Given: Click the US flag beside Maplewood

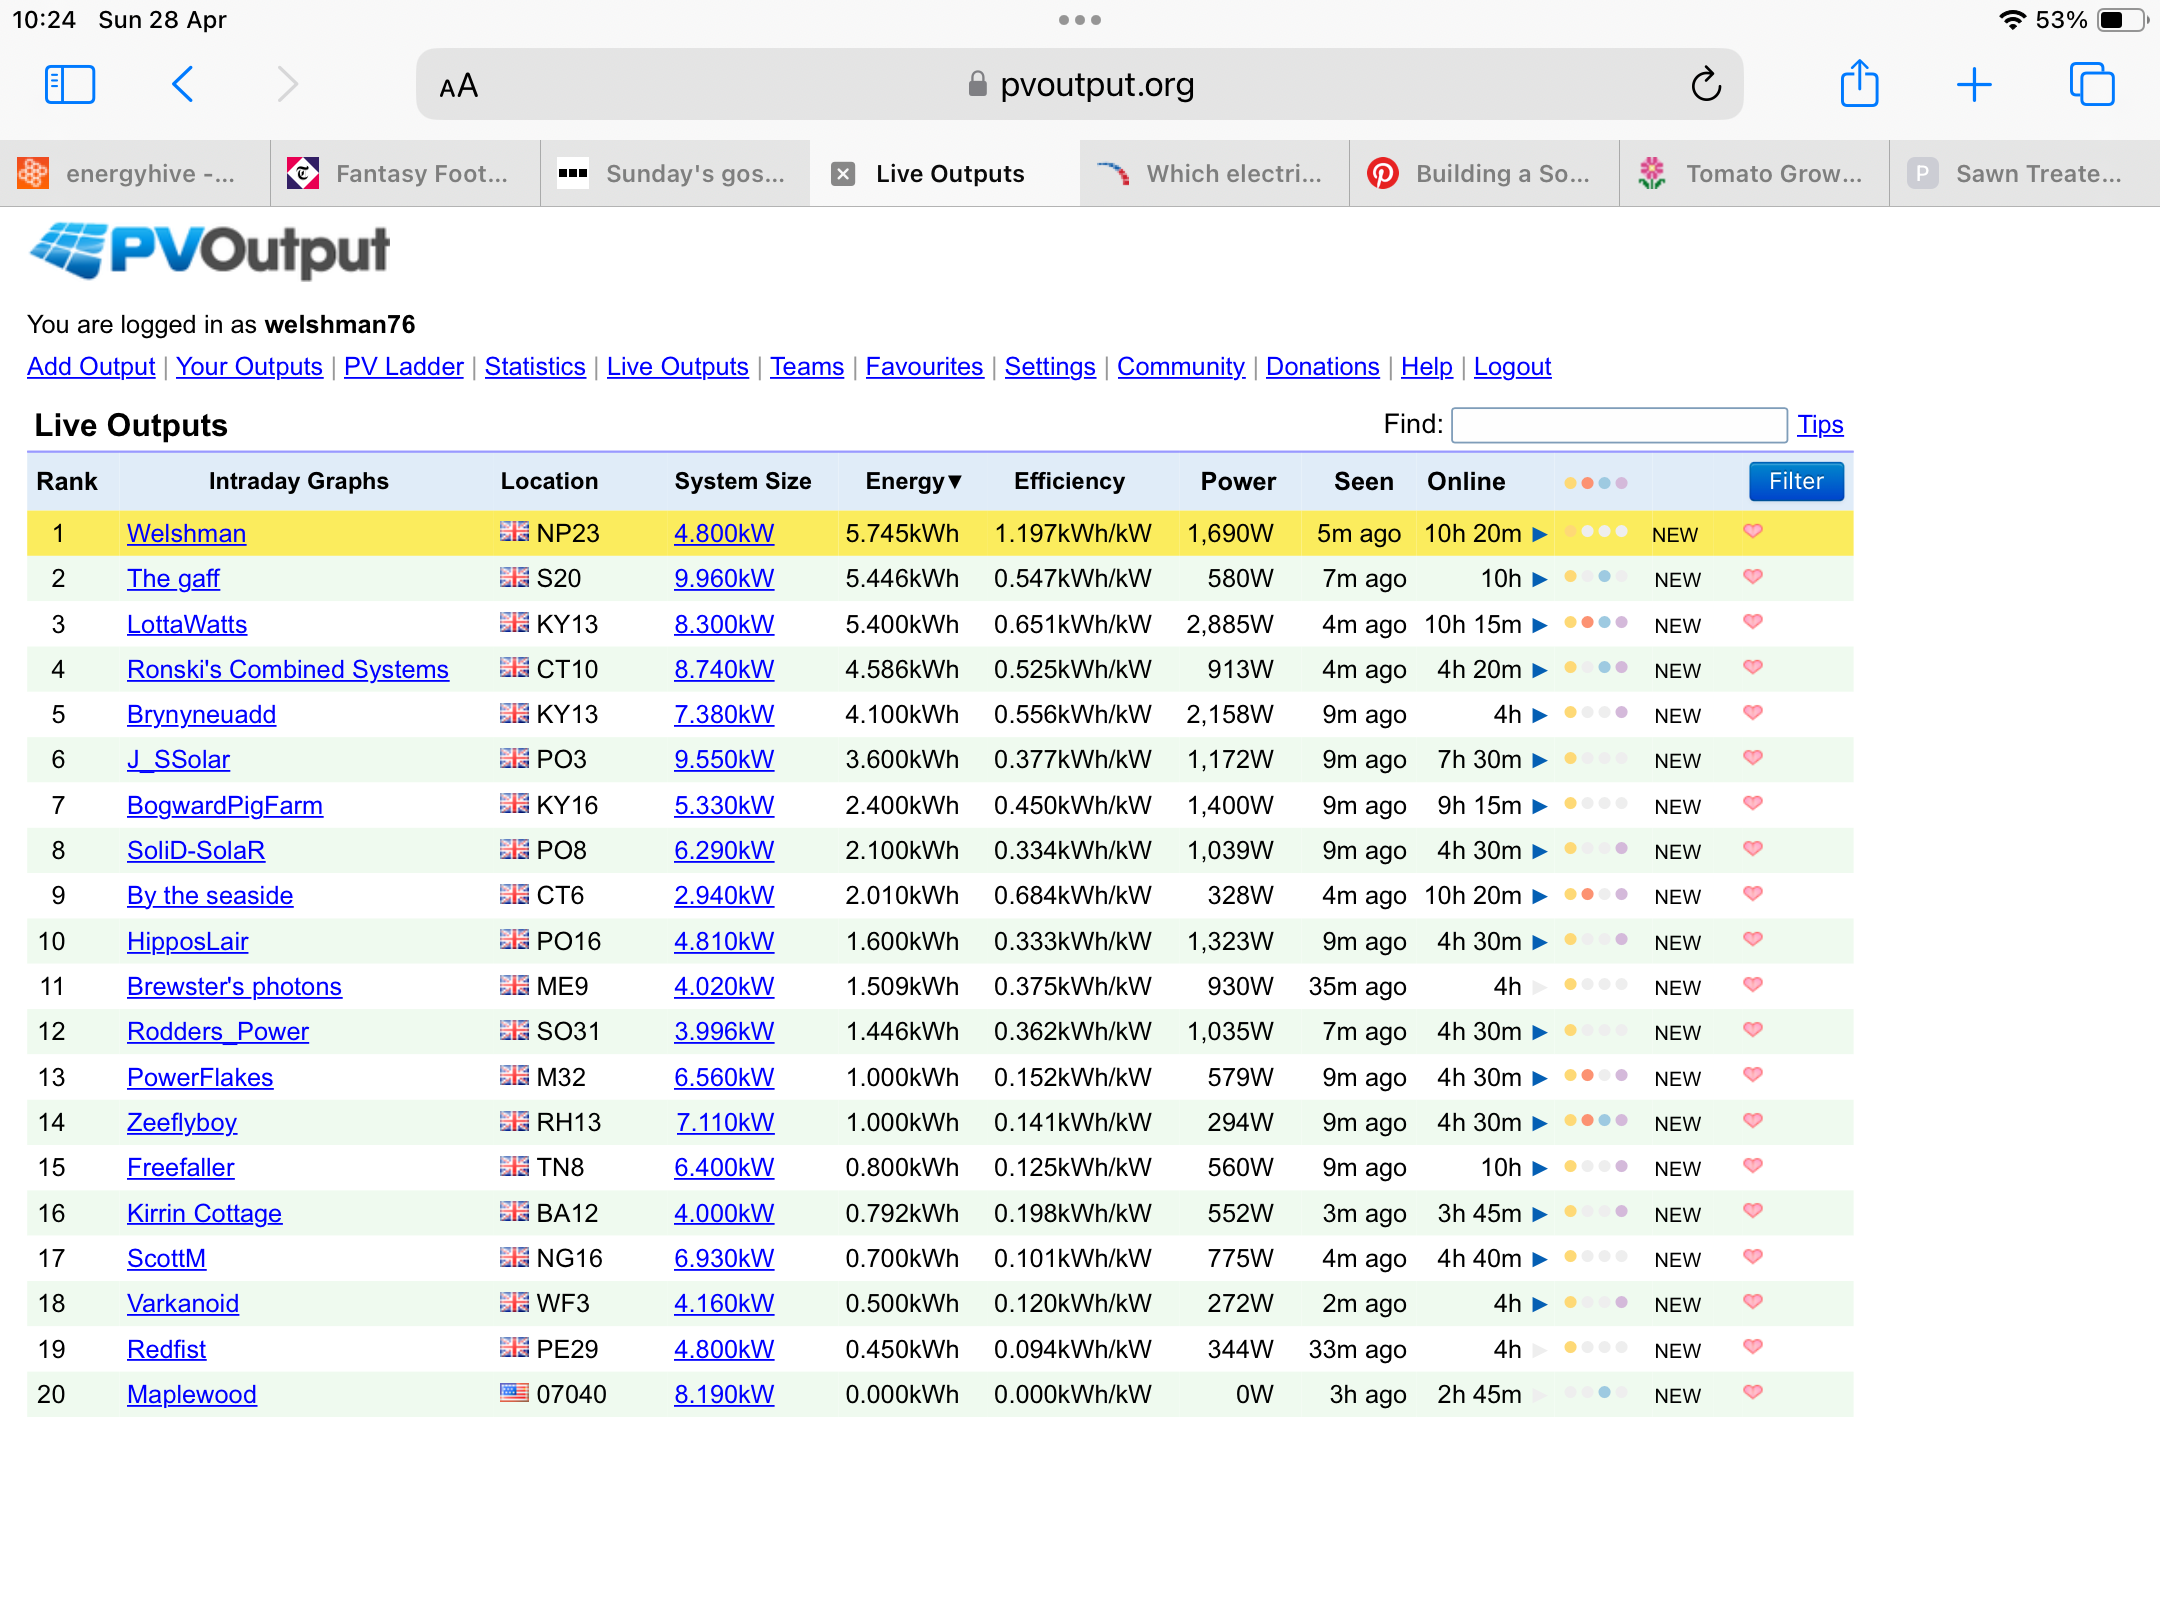Looking at the screenshot, I should 514,1394.
